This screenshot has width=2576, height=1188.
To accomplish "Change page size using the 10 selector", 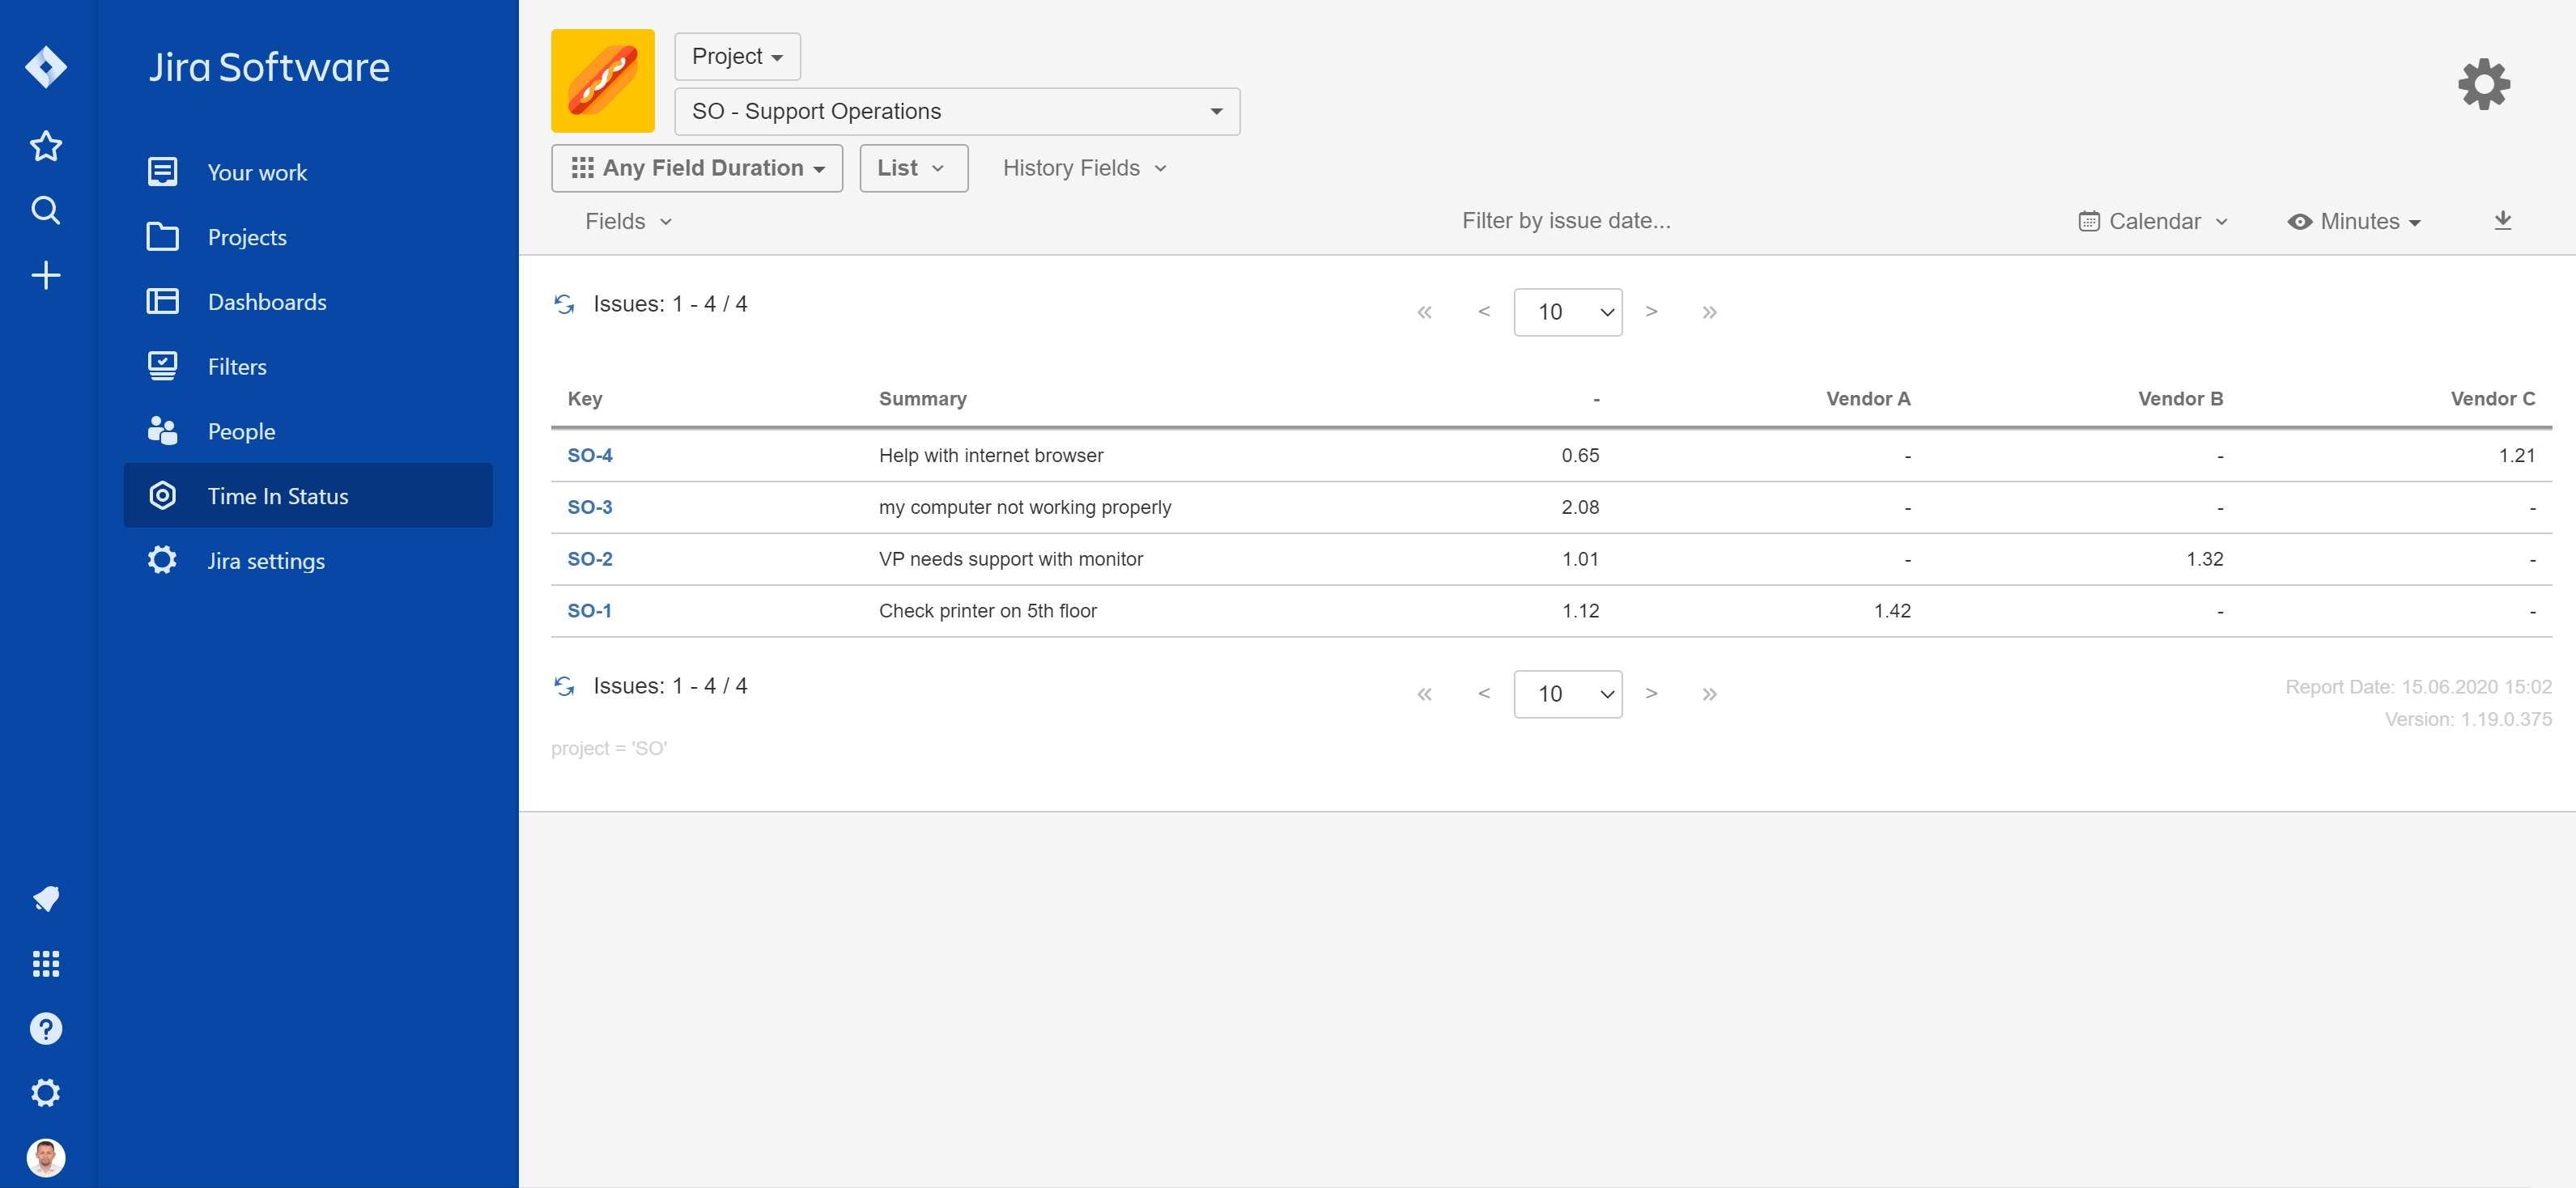I will 1568,311.
